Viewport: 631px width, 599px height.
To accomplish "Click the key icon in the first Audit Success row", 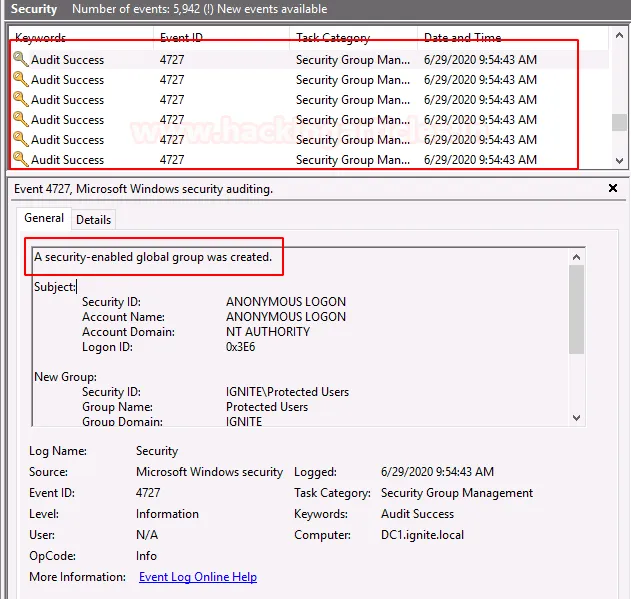I will (x=20, y=60).
